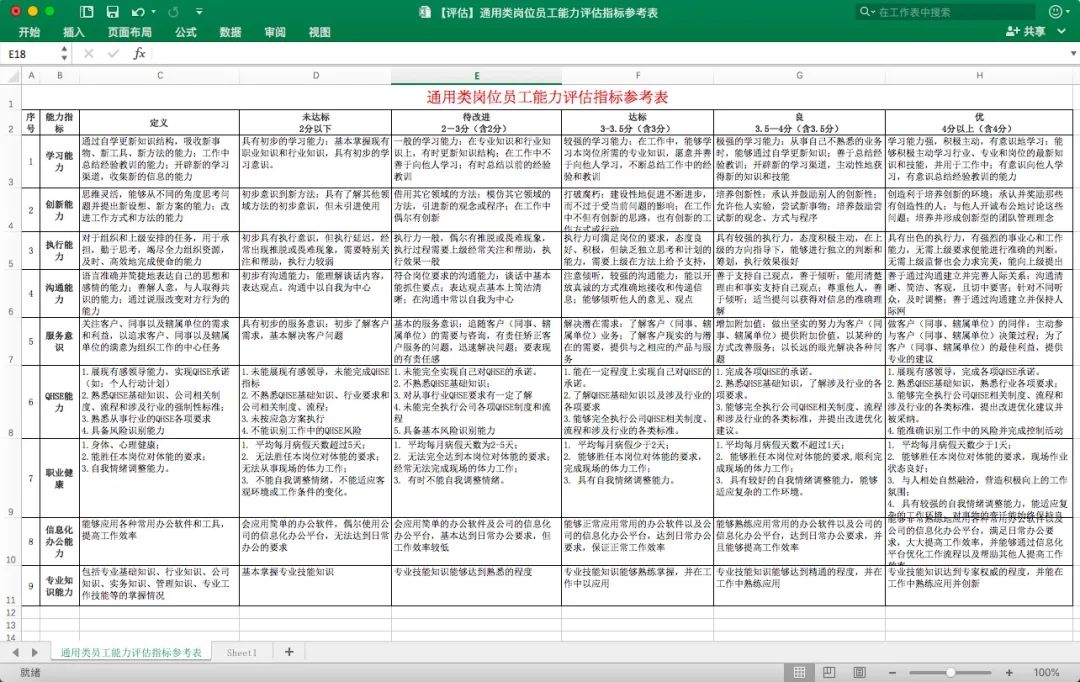Select the 学习能力 cell
The image size is (1080, 682).
coord(59,162)
